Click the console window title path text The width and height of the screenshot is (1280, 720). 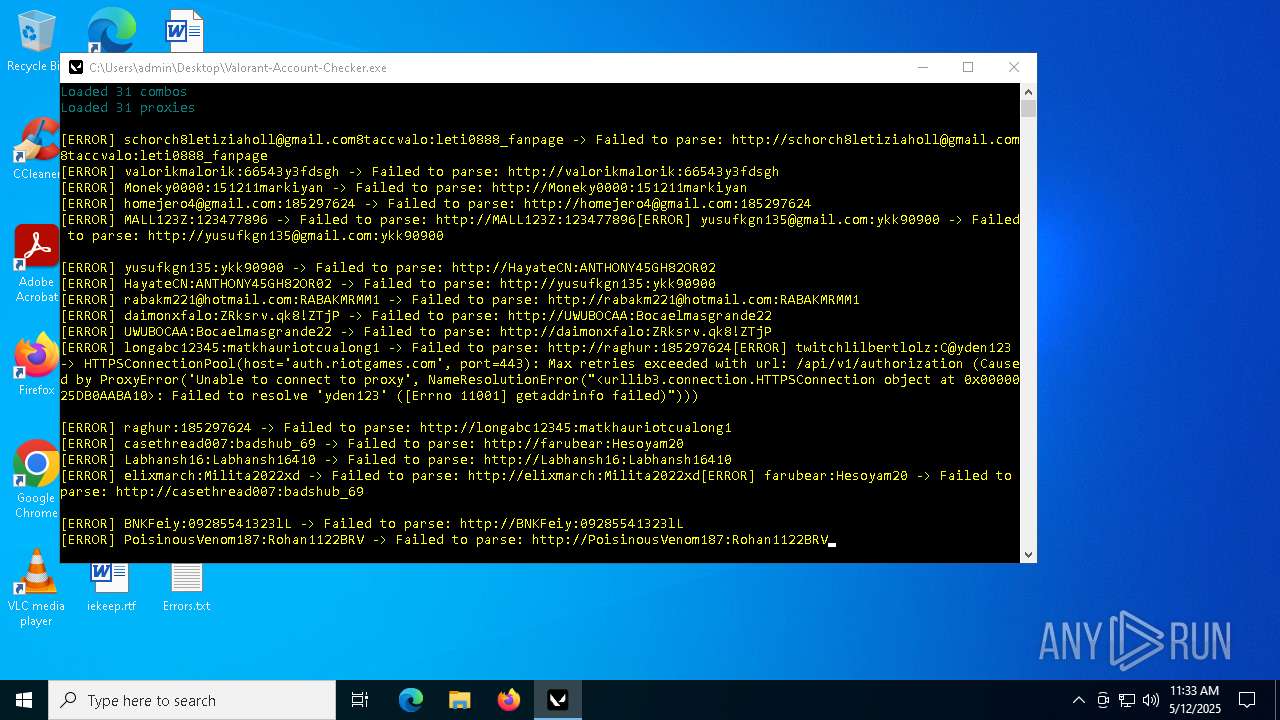pos(238,68)
